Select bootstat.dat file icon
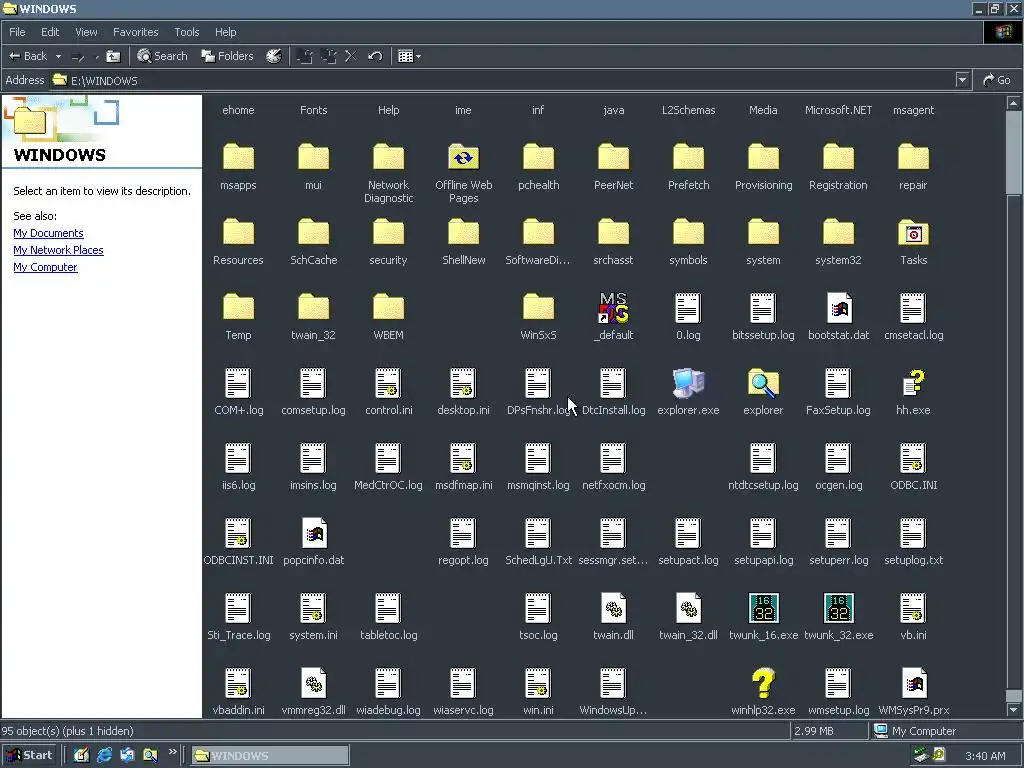This screenshot has height=768, width=1024. coord(839,308)
